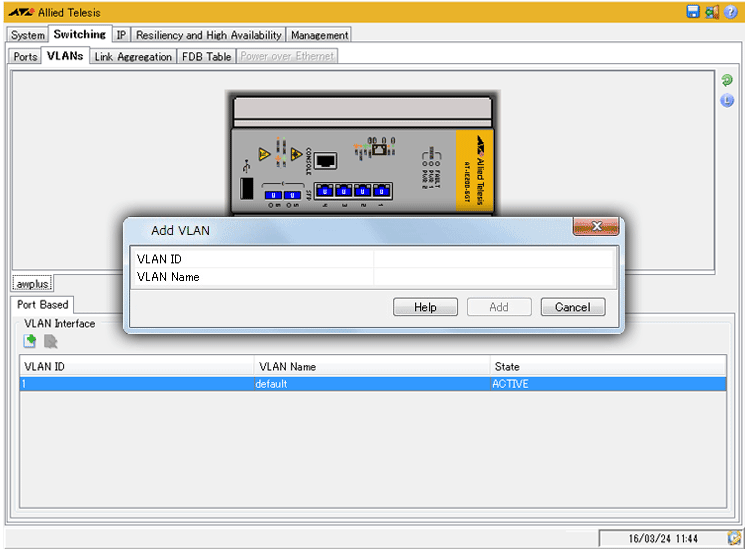This screenshot has width=747, height=551.
Task: Click the network device icon in the title bar
Action: coord(712,12)
